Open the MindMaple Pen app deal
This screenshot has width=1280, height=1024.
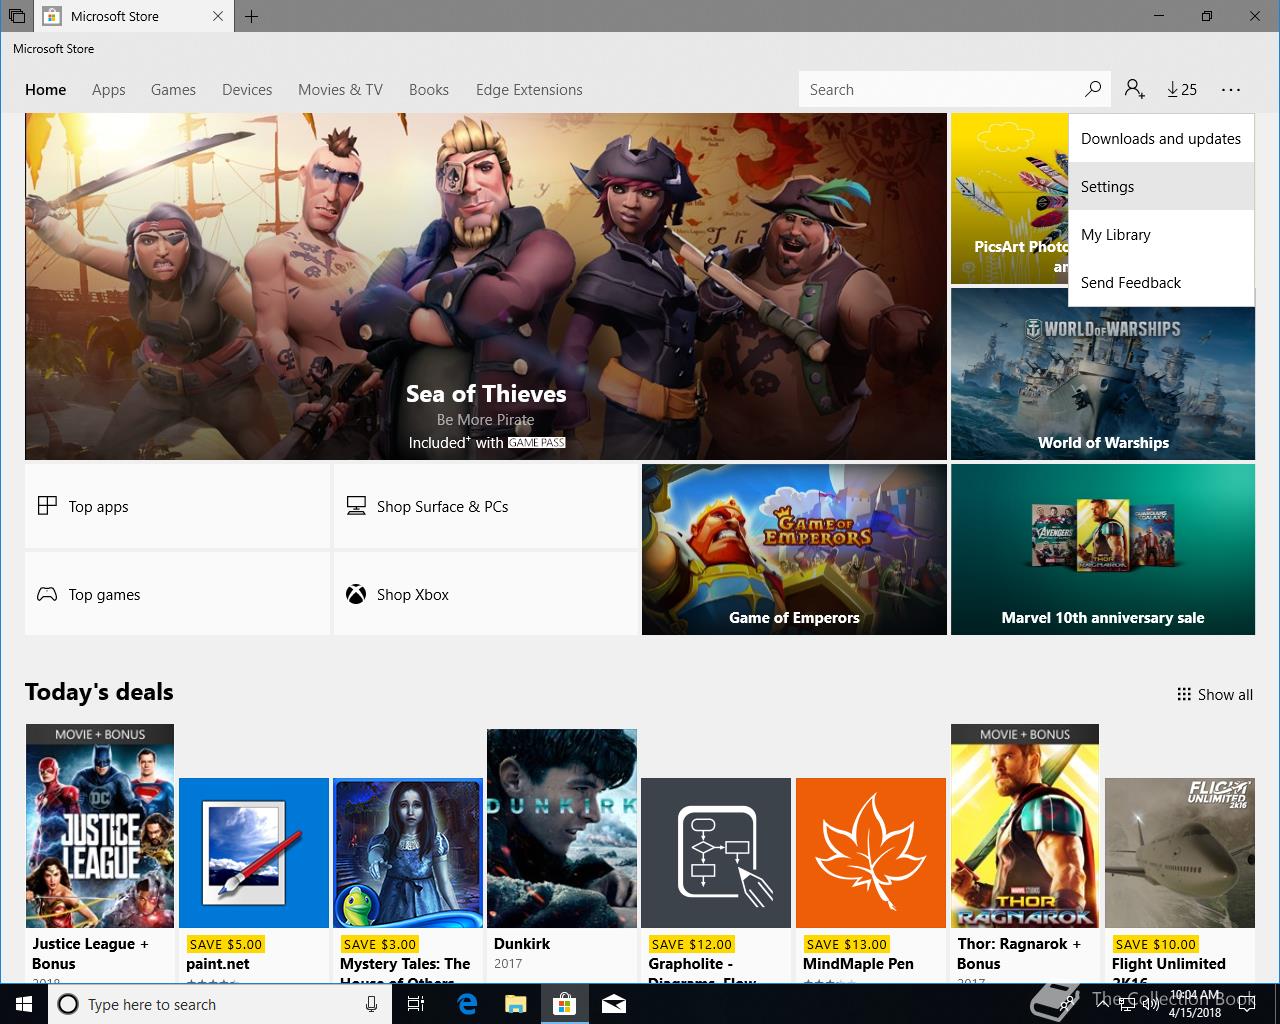[871, 880]
